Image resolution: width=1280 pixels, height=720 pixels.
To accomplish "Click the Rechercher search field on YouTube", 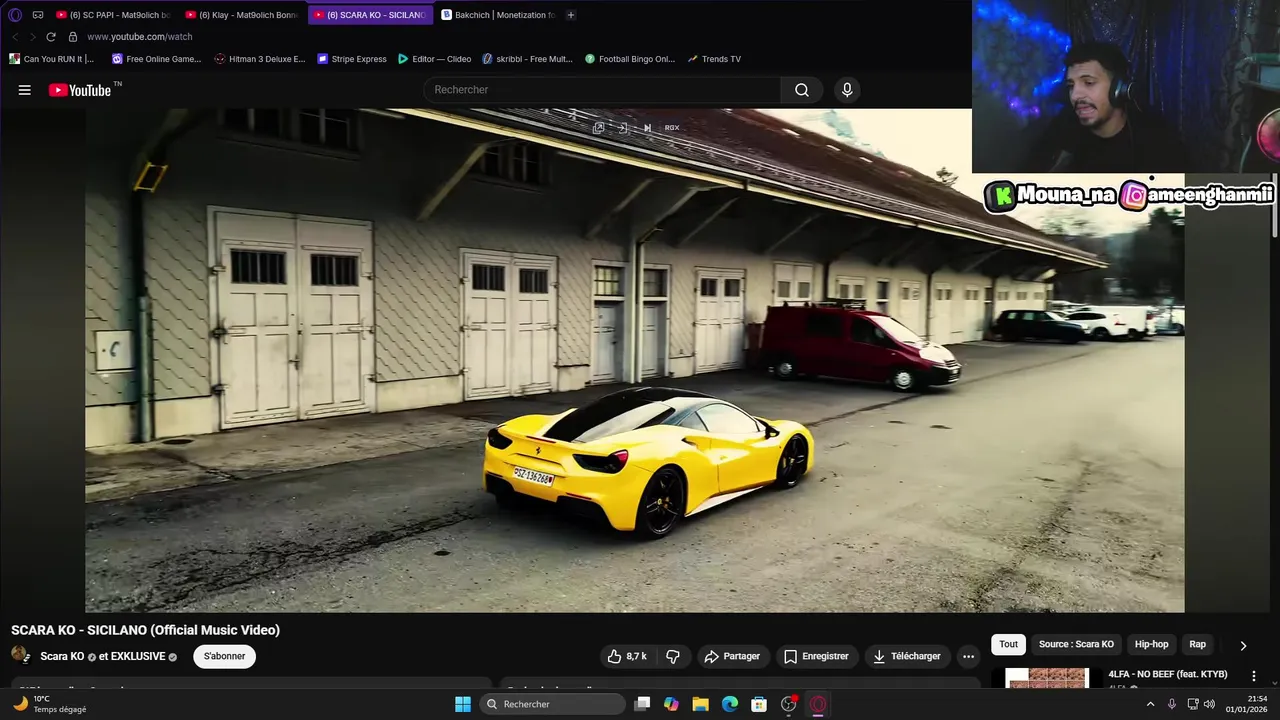I will [x=603, y=90].
